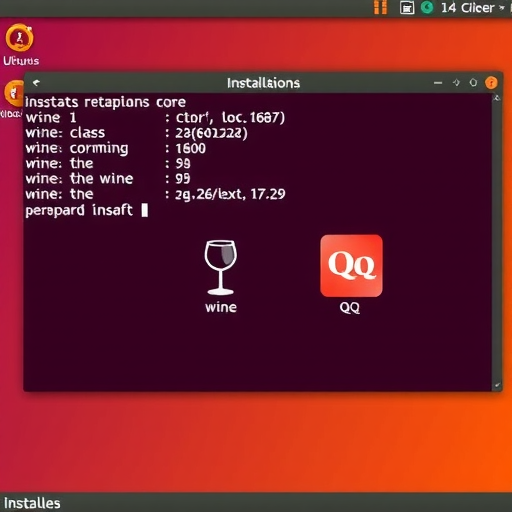Click the 'wine' label under the glass
The image size is (512, 512).
coord(221,307)
